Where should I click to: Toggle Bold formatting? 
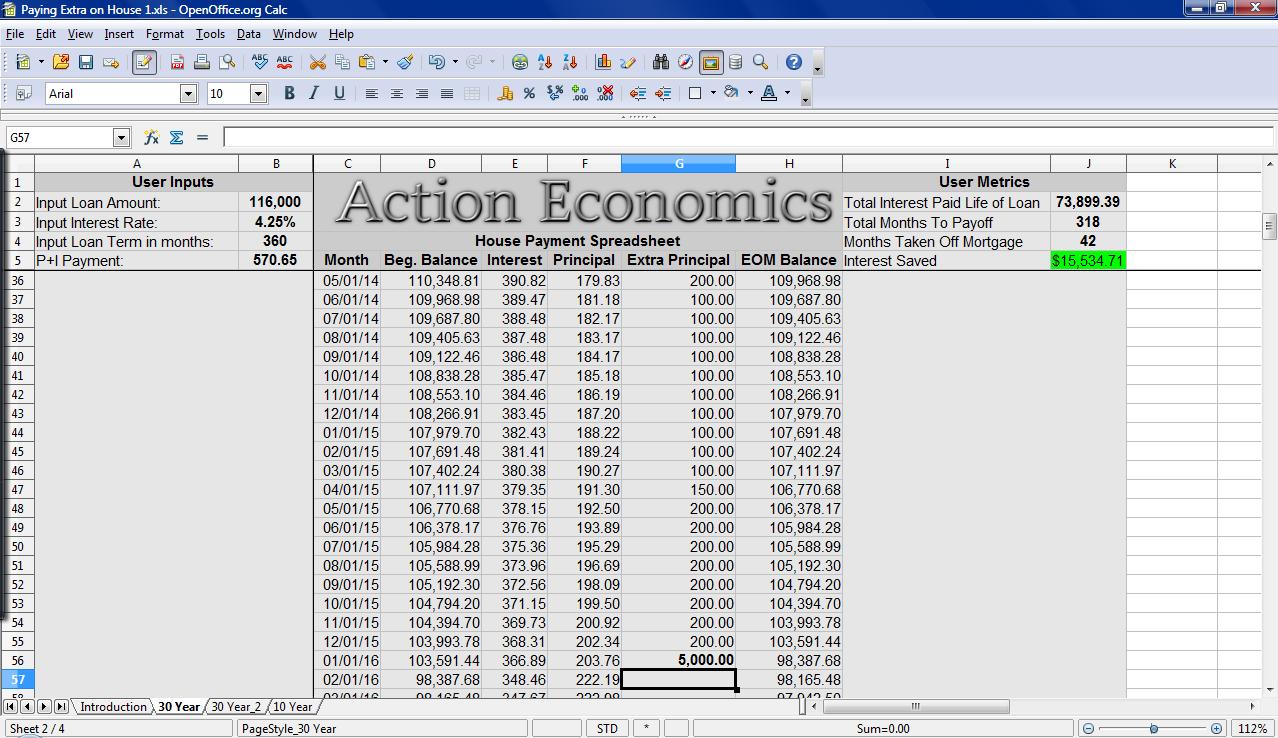point(289,93)
